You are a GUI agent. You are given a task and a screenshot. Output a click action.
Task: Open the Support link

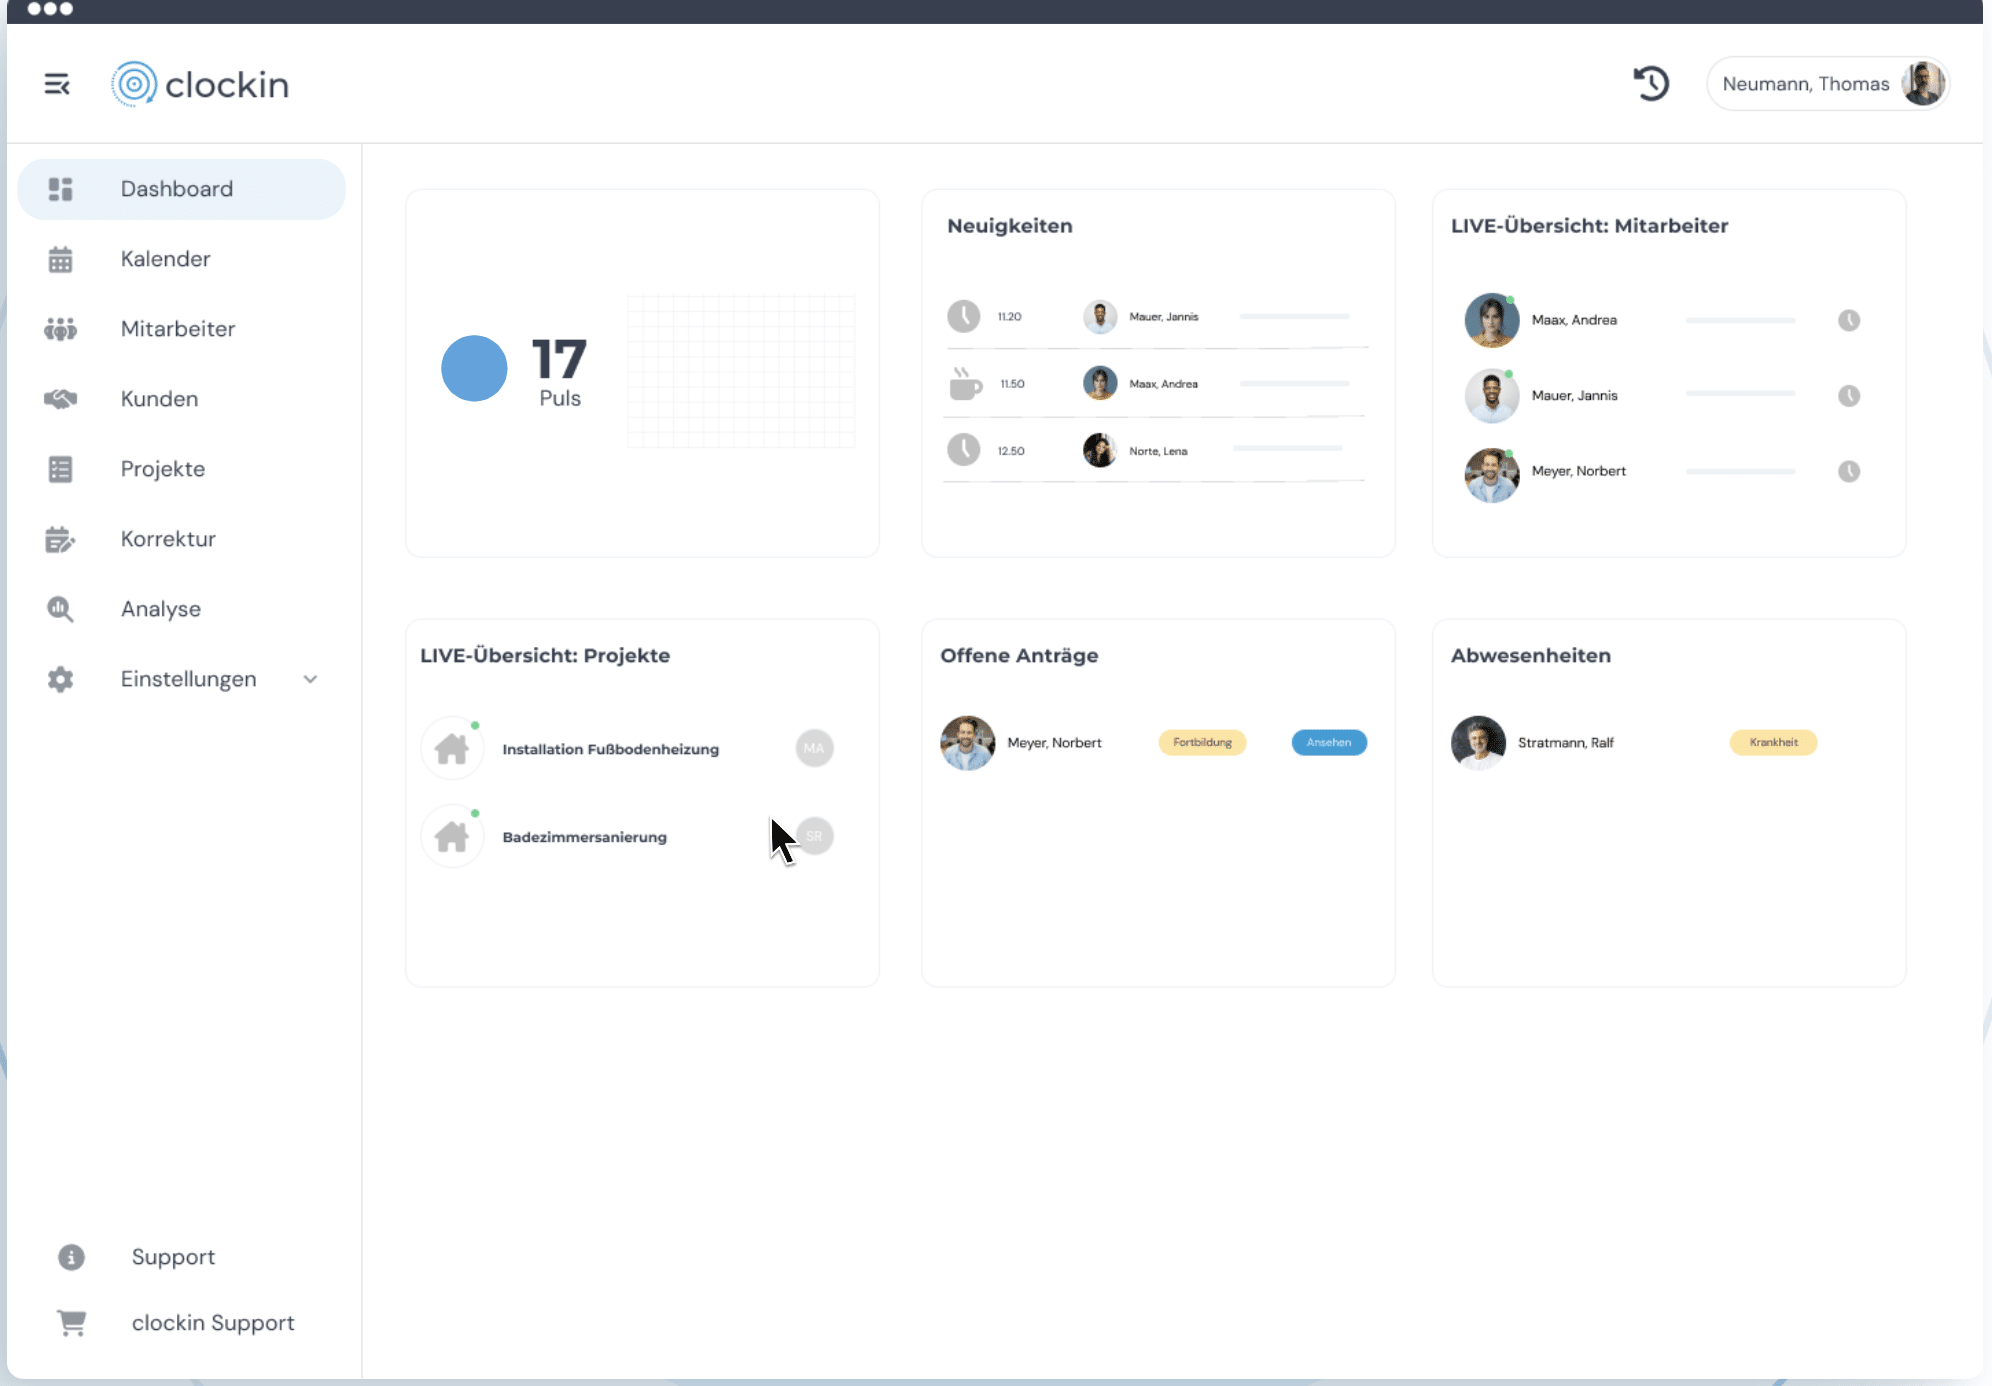tap(173, 1257)
